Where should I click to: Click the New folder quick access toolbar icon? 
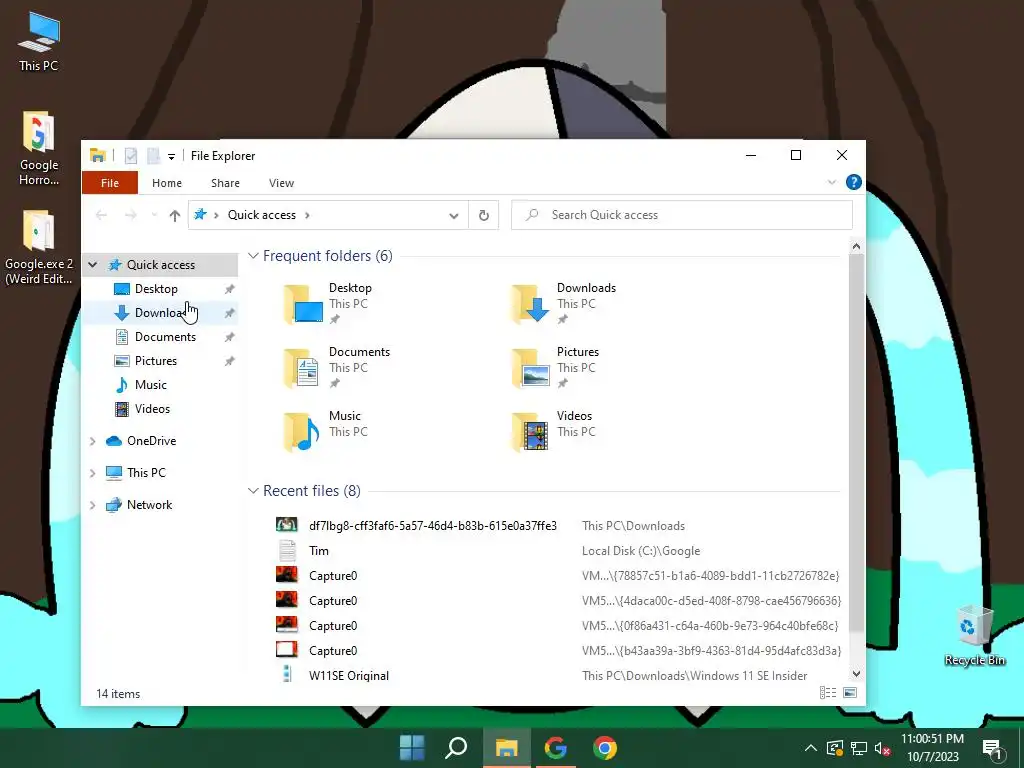coord(153,155)
